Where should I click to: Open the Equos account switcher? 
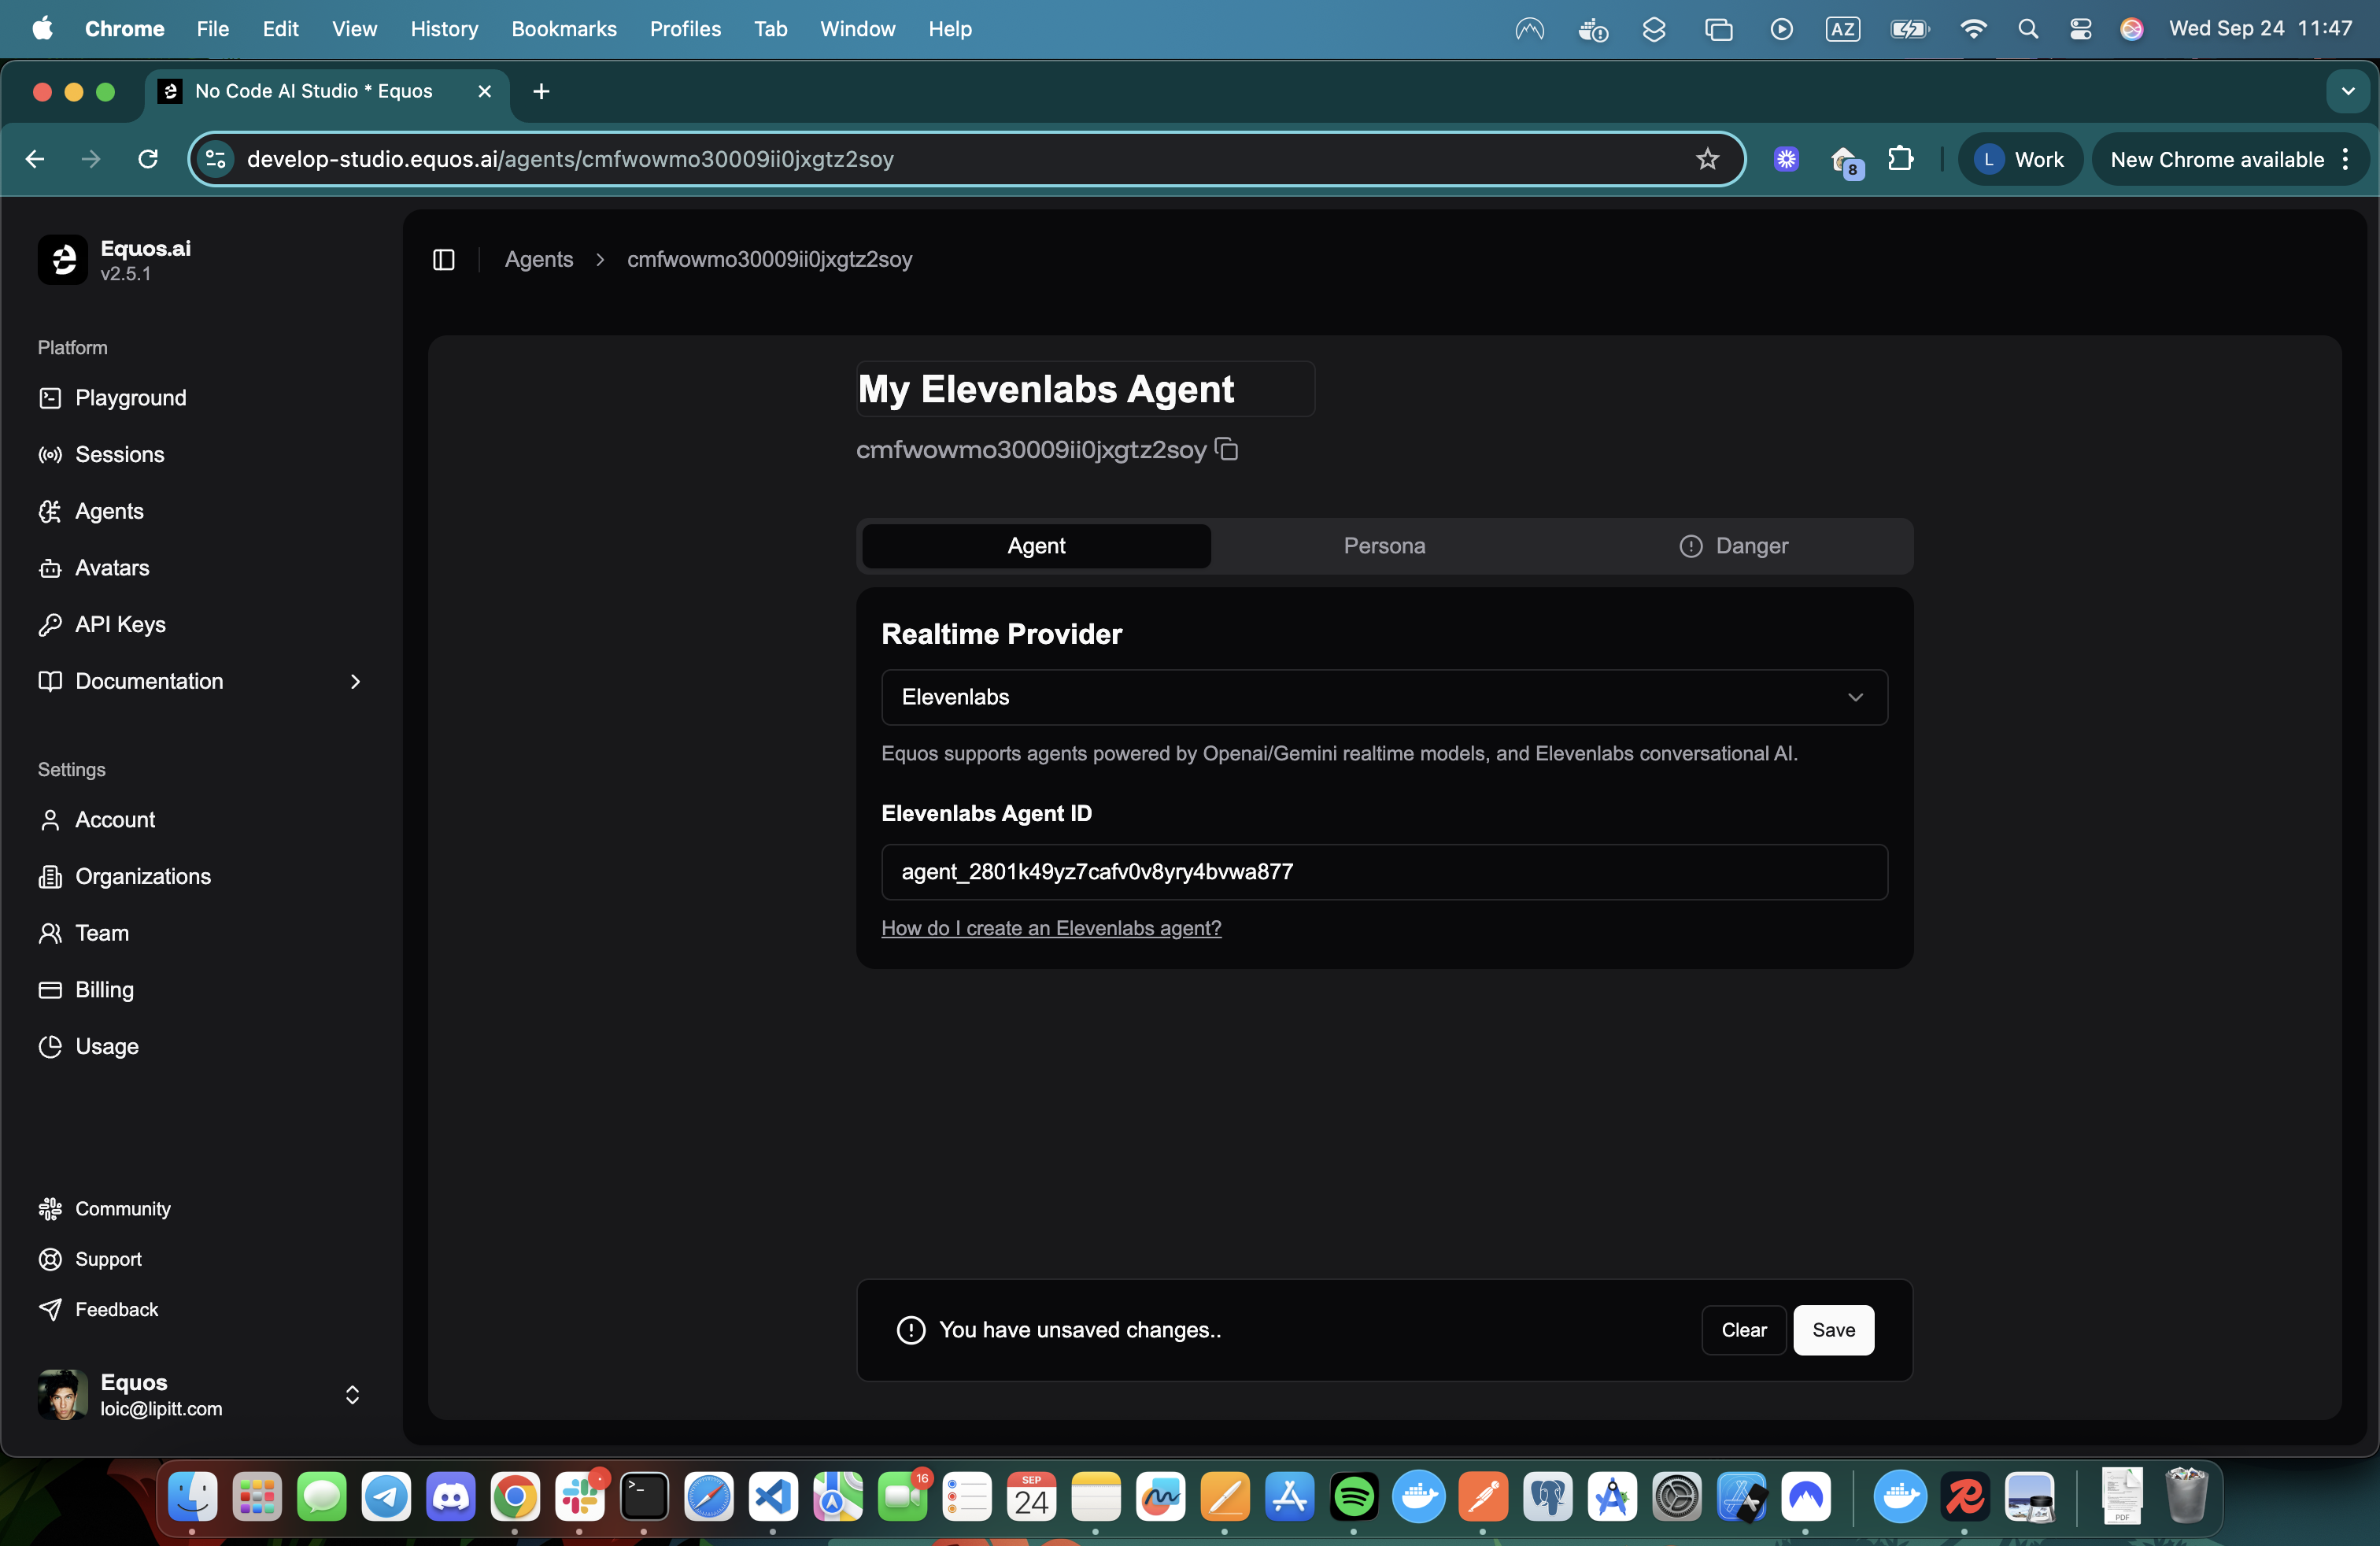(352, 1395)
